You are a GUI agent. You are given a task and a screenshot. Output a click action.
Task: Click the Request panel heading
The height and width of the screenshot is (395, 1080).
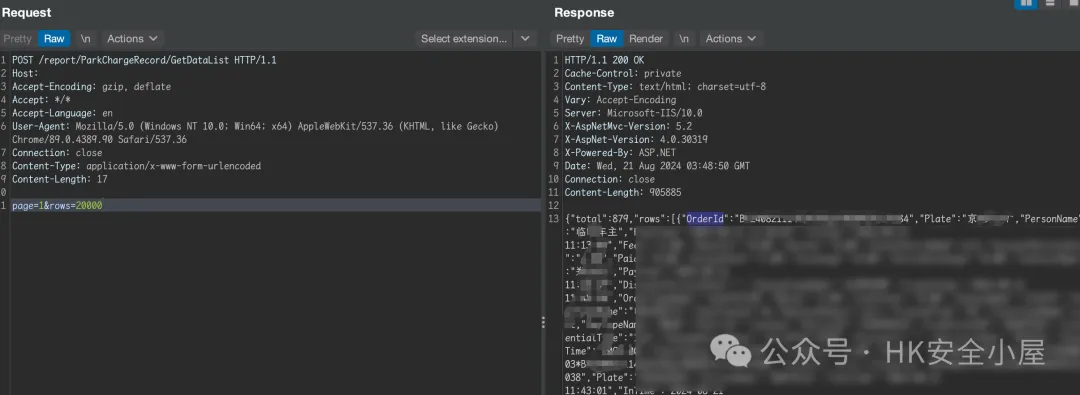click(27, 12)
